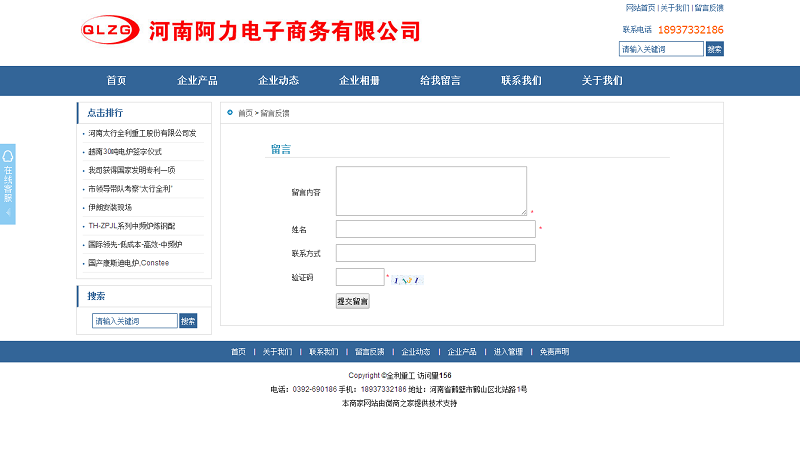Image resolution: width=800 pixels, height=475 pixels.
Task: Open 免责声明 footer link
Action: pyautogui.click(x=554, y=352)
